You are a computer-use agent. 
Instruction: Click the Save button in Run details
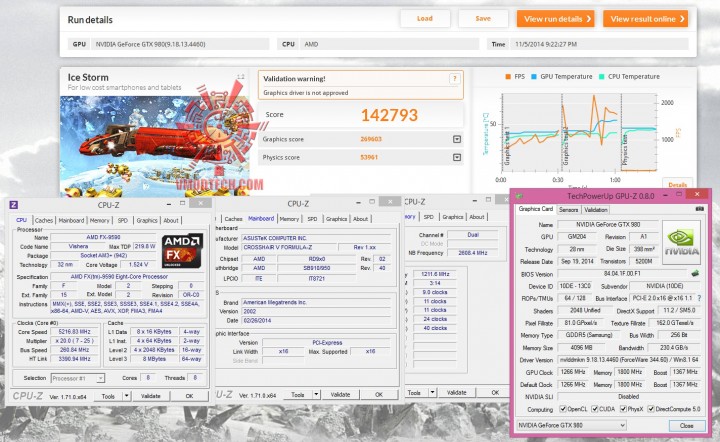pos(483,18)
